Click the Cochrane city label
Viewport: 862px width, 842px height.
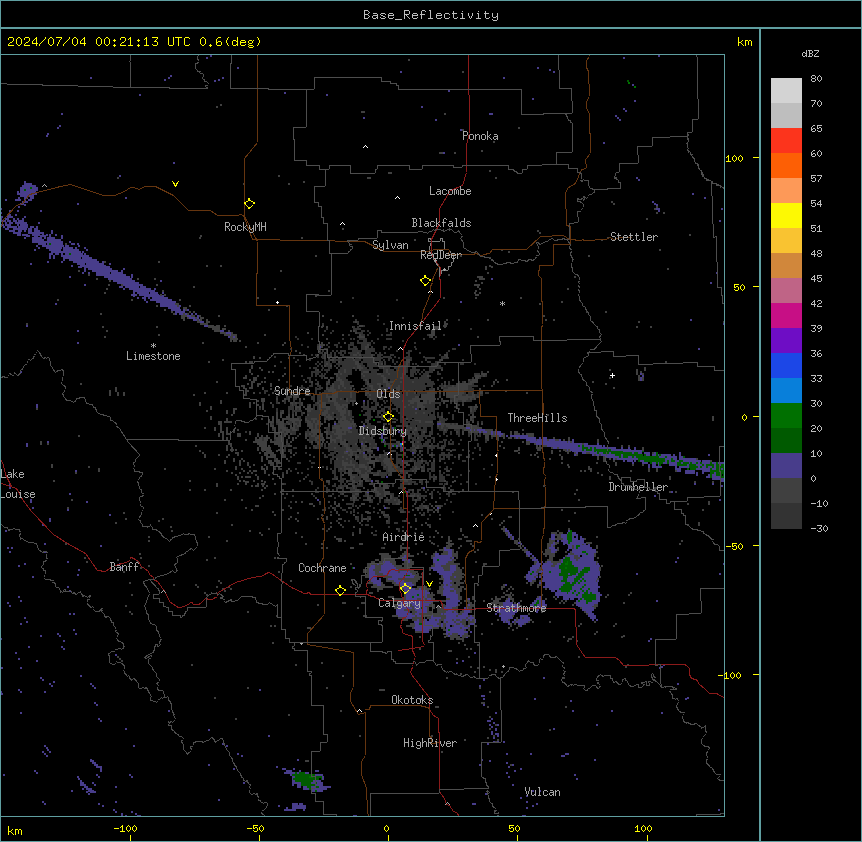coord(322,568)
